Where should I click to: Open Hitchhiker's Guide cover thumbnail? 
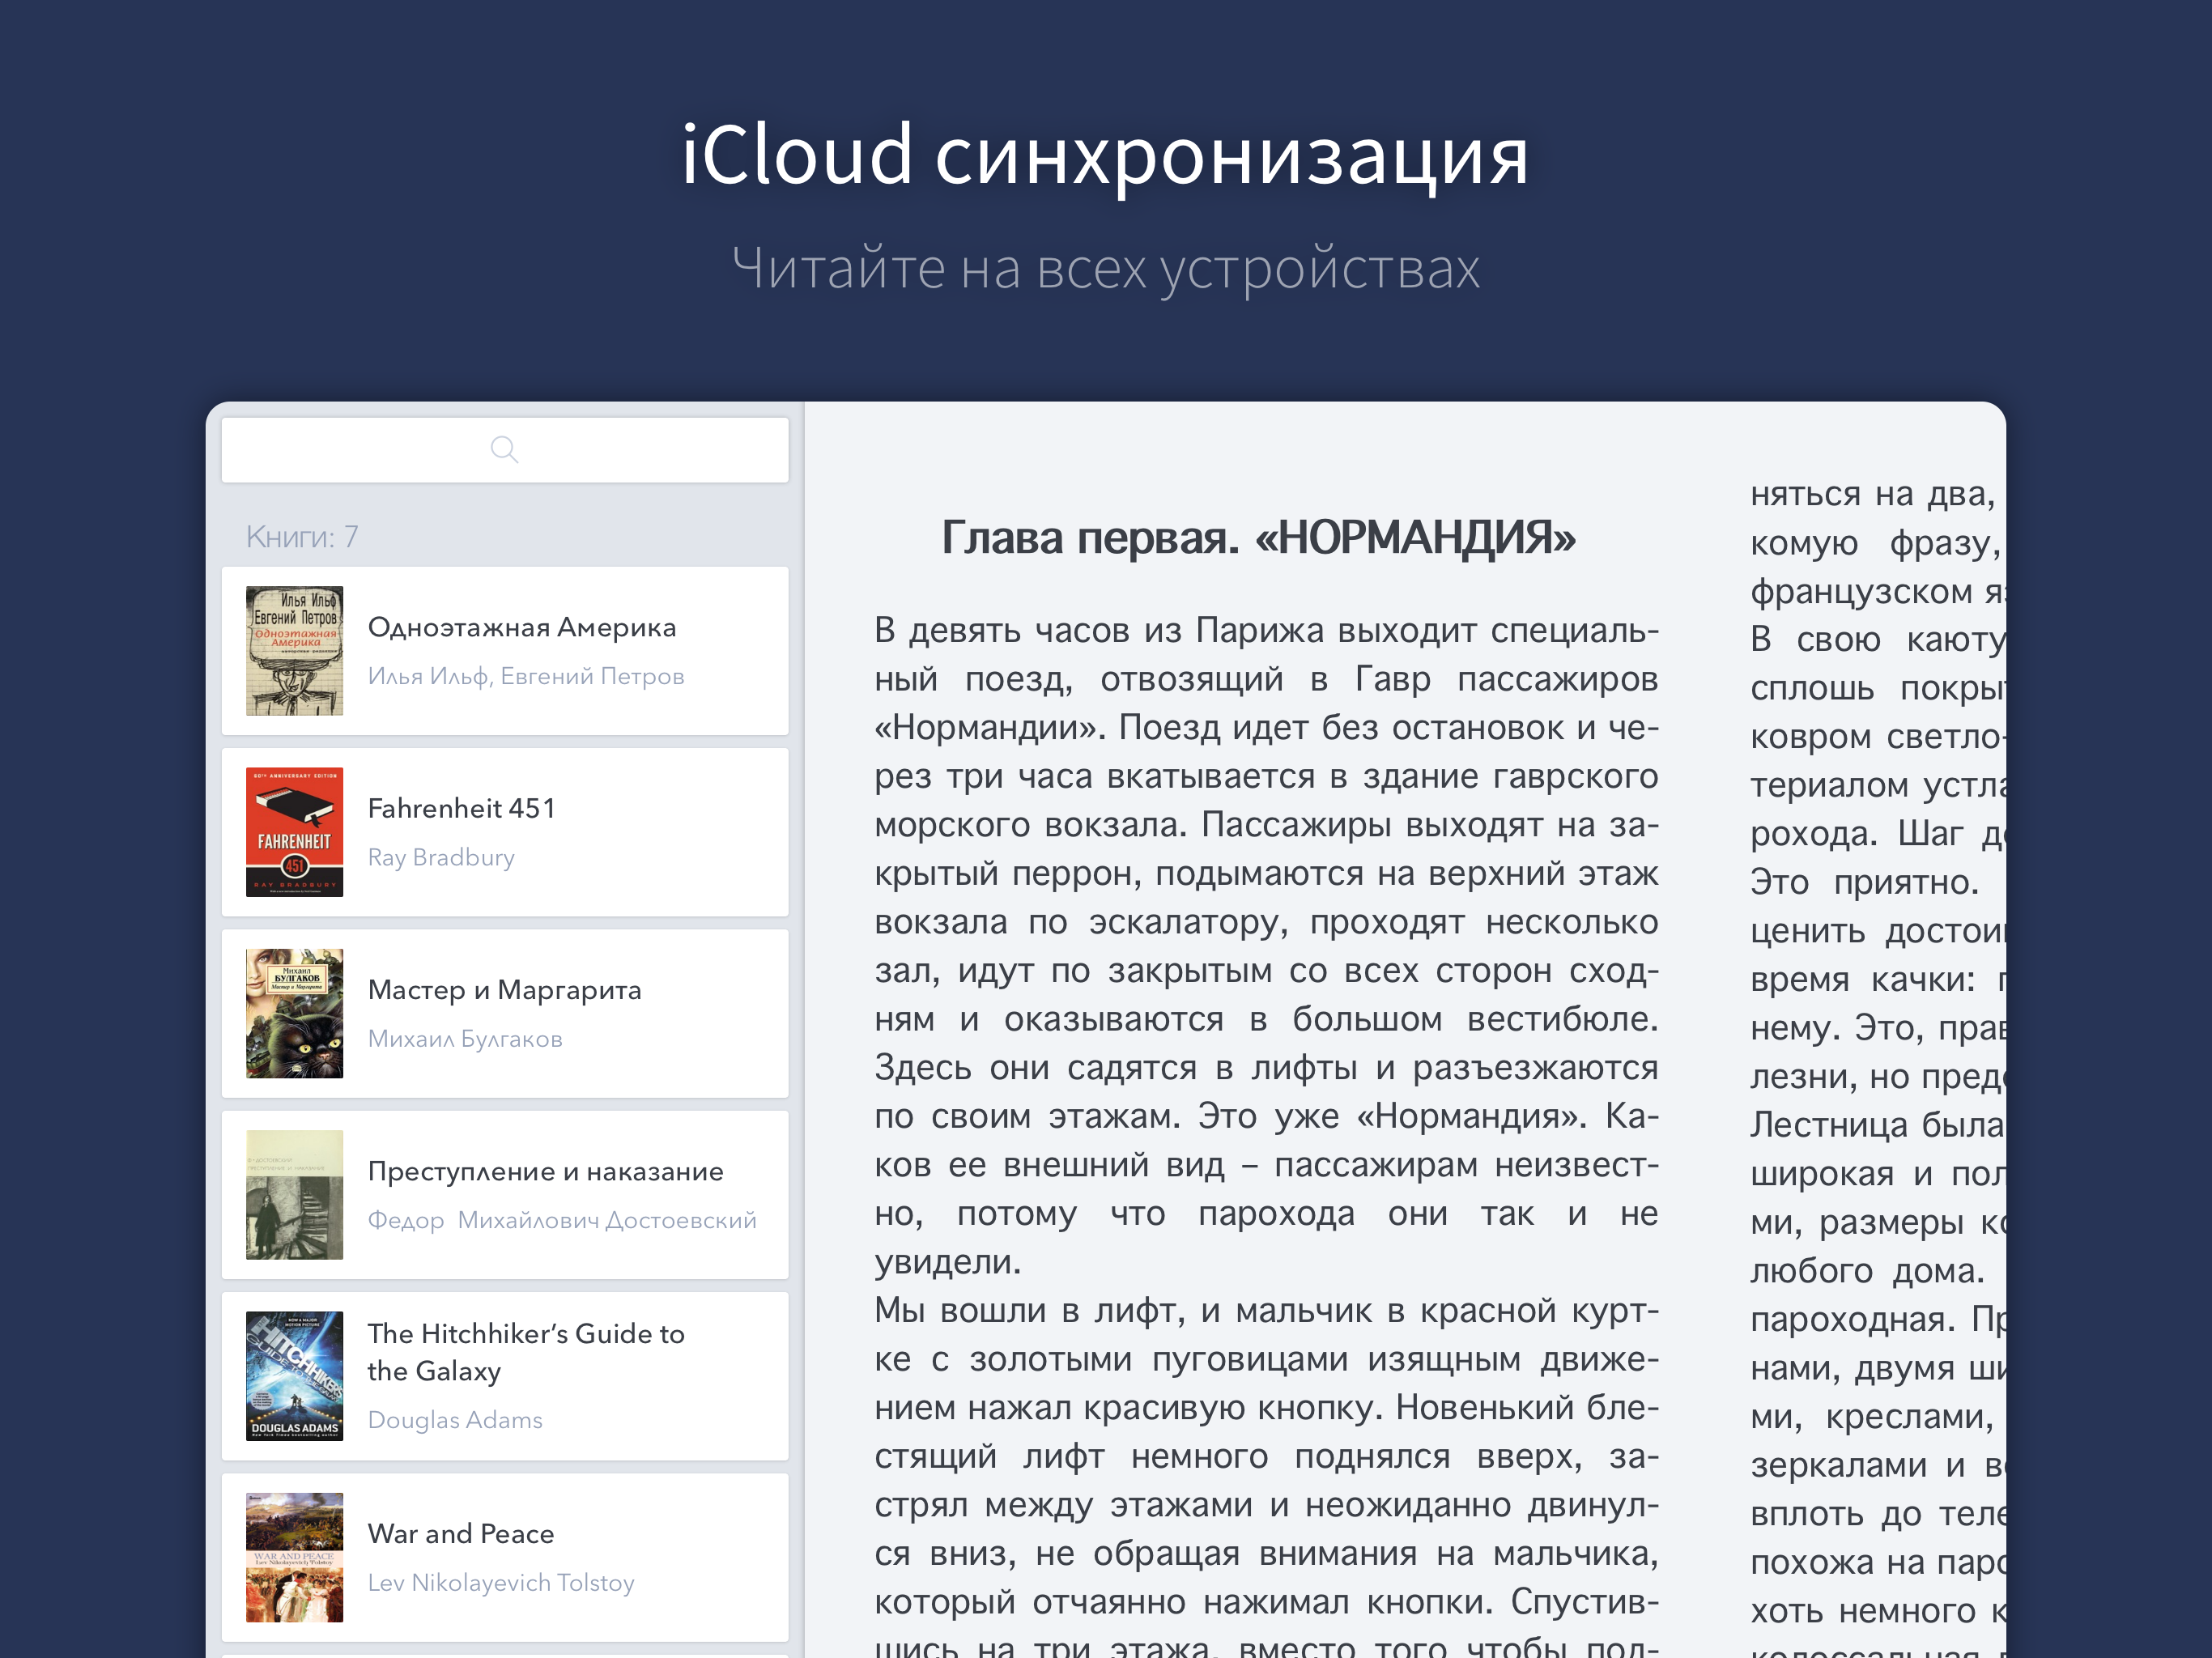tap(294, 1376)
